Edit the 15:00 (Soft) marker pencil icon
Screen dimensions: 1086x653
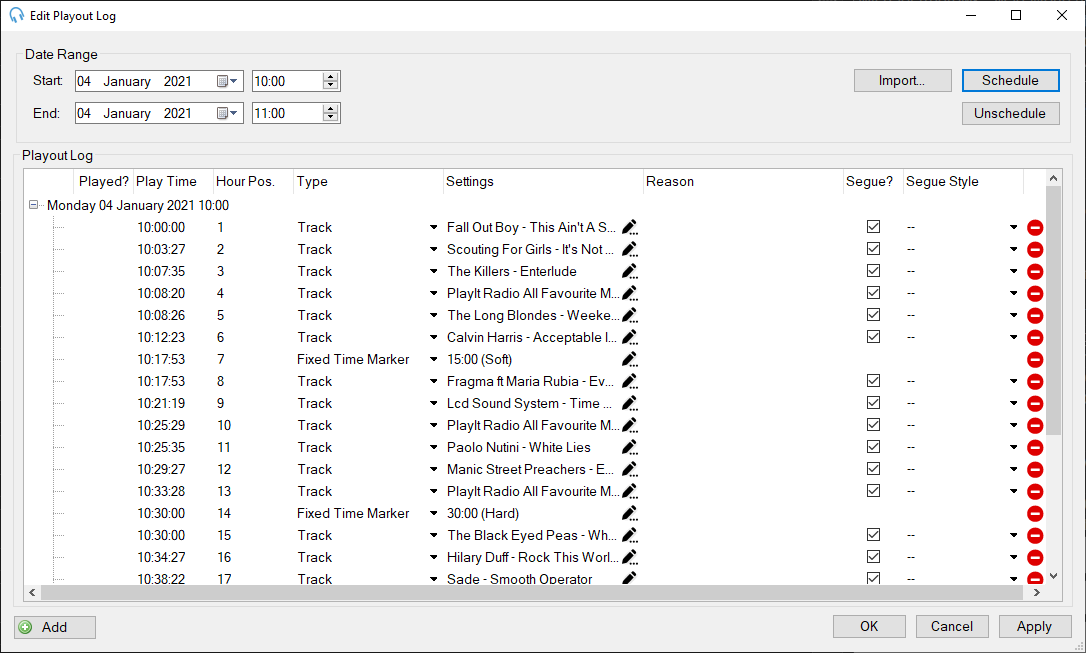pos(629,359)
